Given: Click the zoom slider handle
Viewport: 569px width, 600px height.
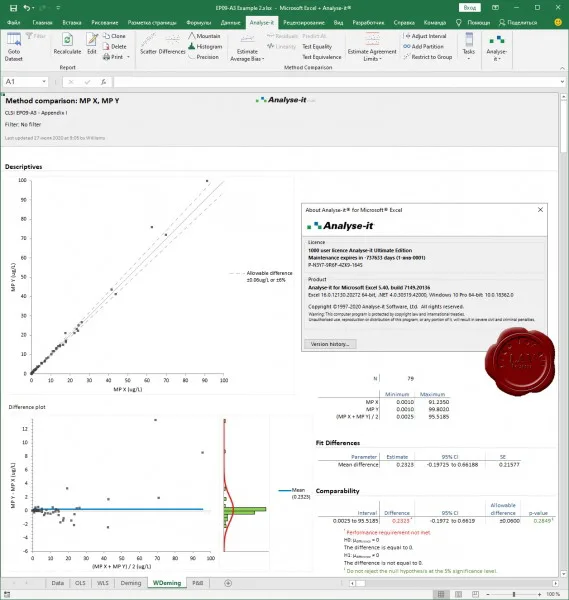Looking at the screenshot, I should [514, 594].
